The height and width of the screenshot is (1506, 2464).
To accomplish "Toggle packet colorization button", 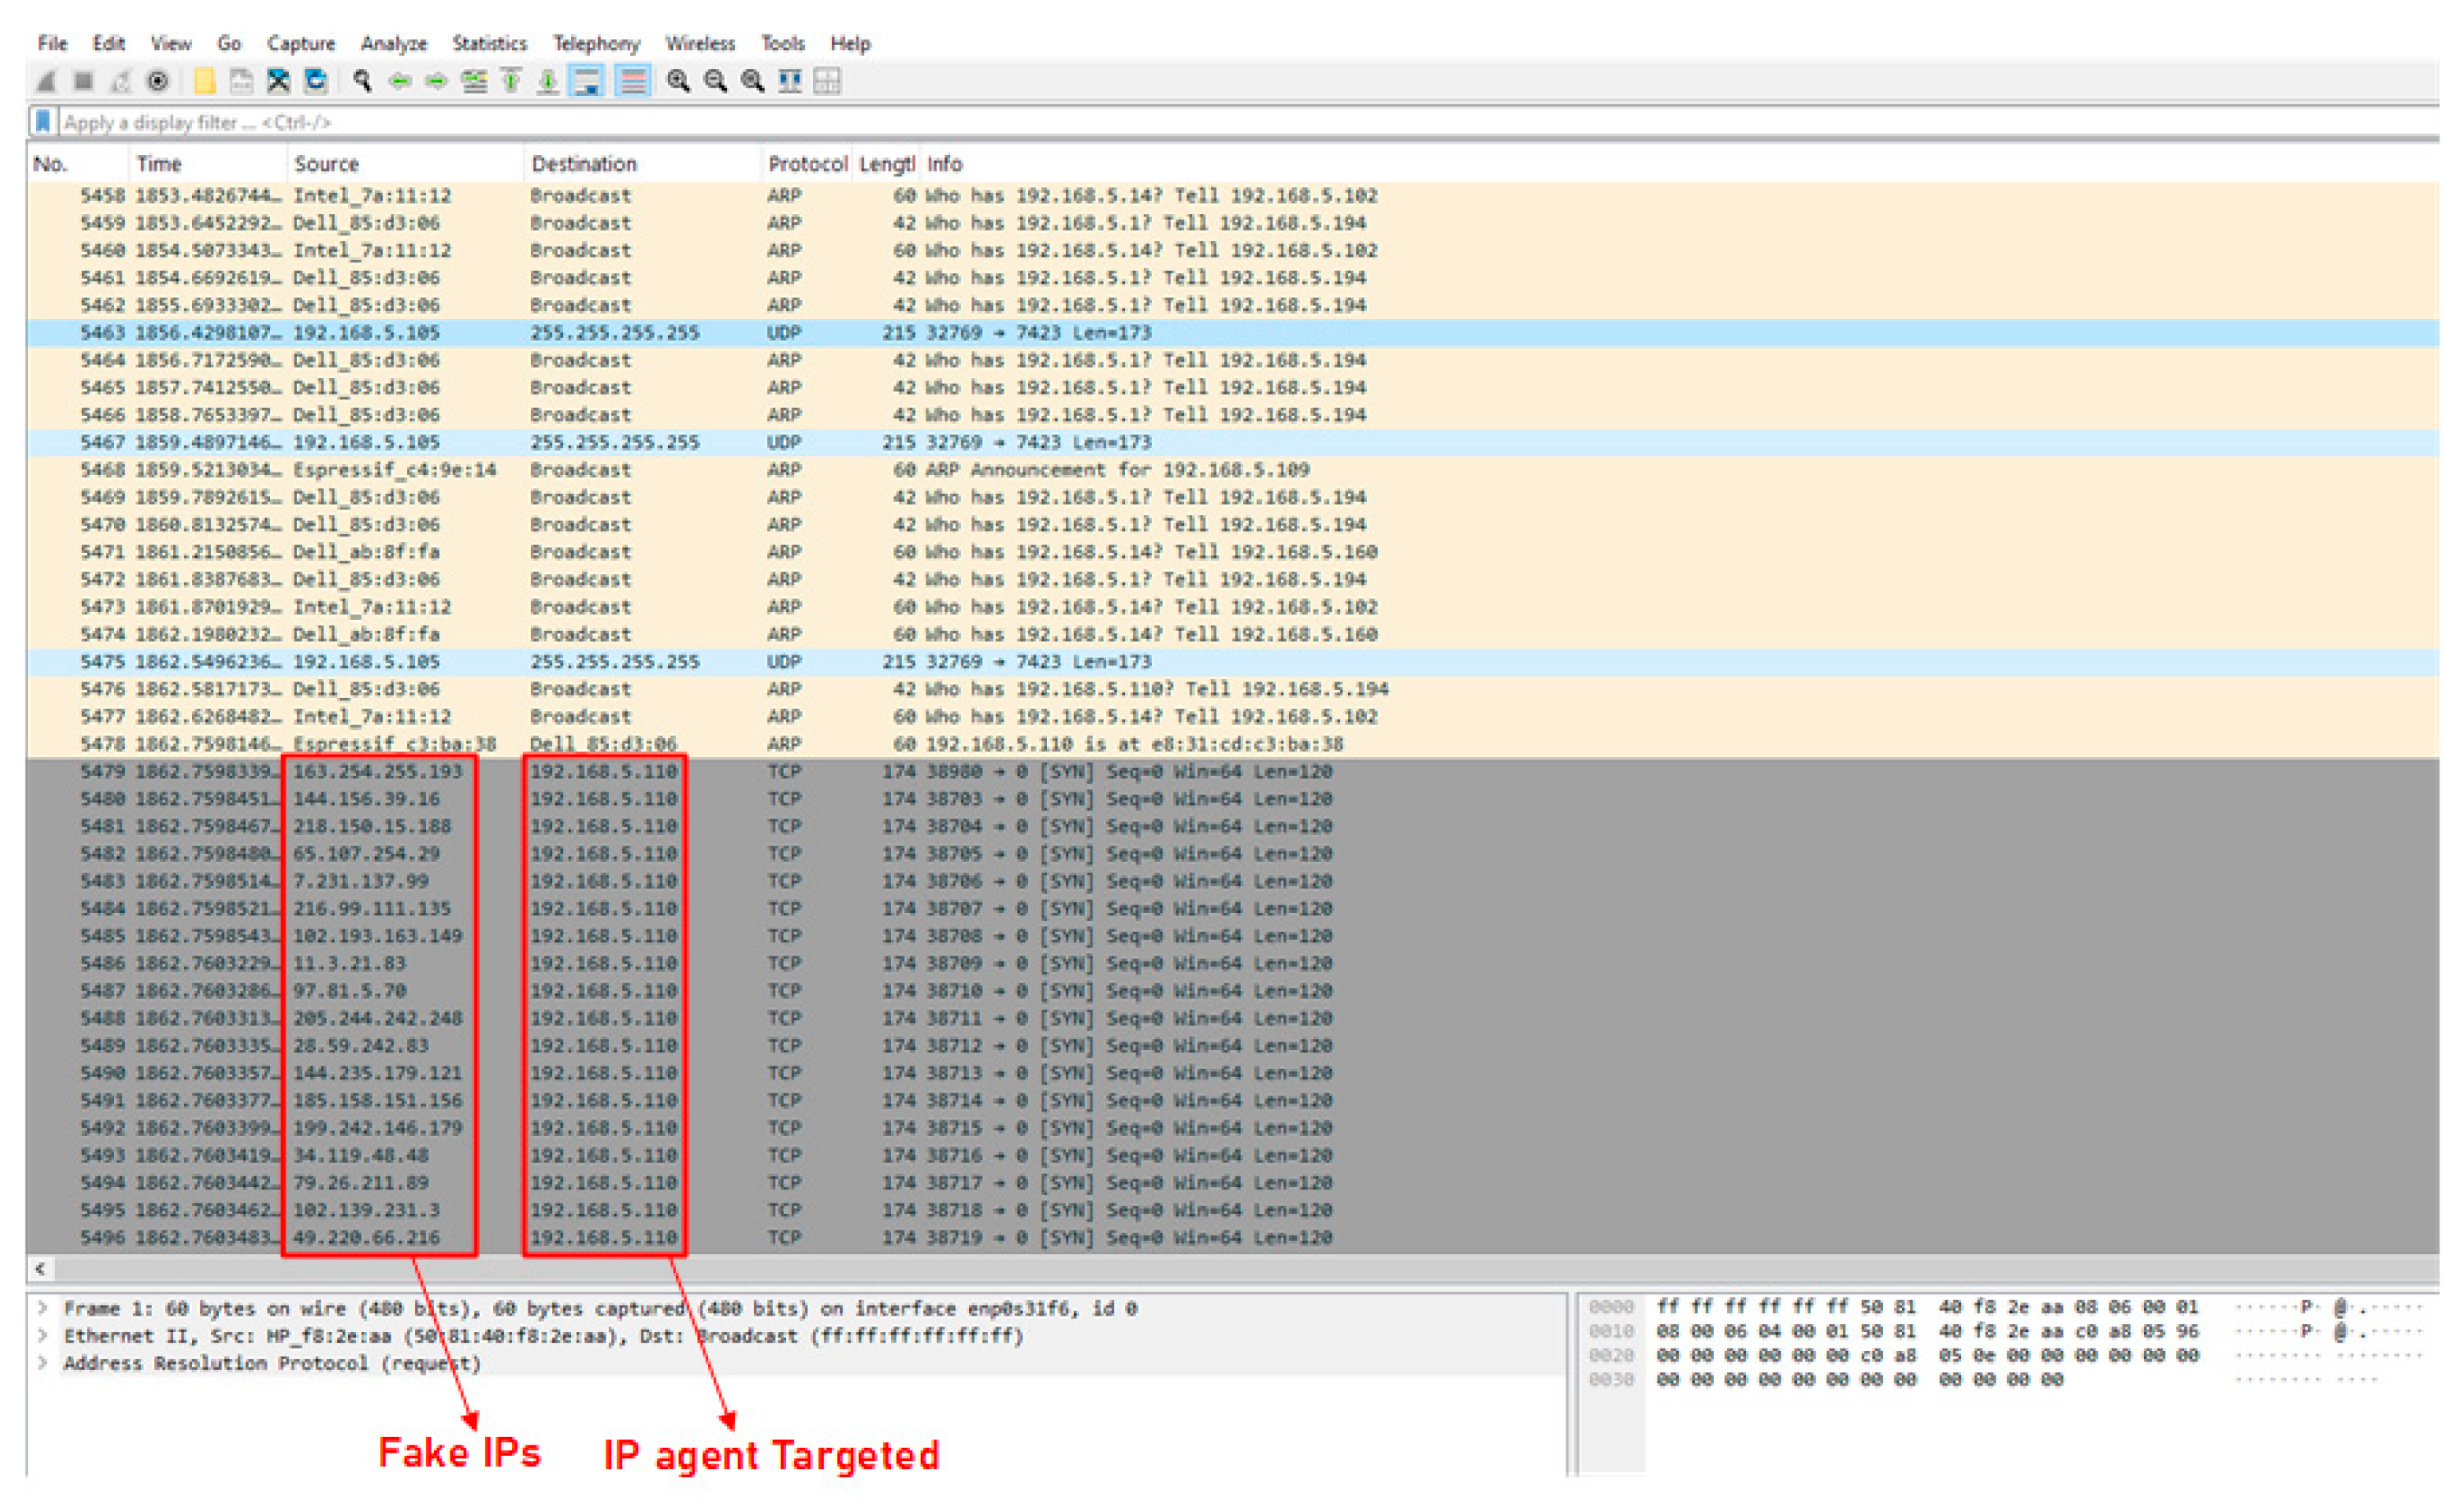I will click(x=633, y=82).
